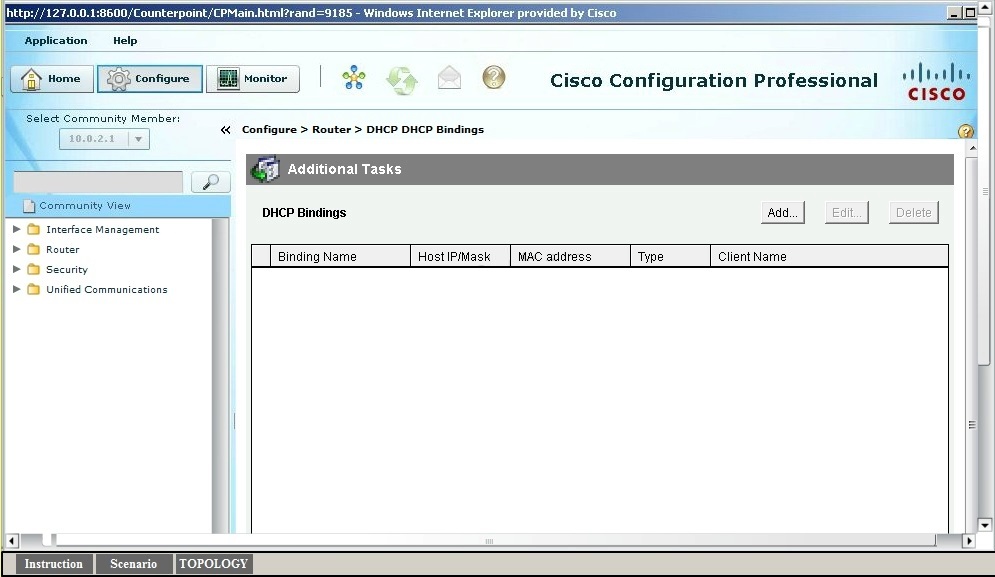Select the Interface Management tree label
The height and width of the screenshot is (577, 995).
(x=102, y=230)
